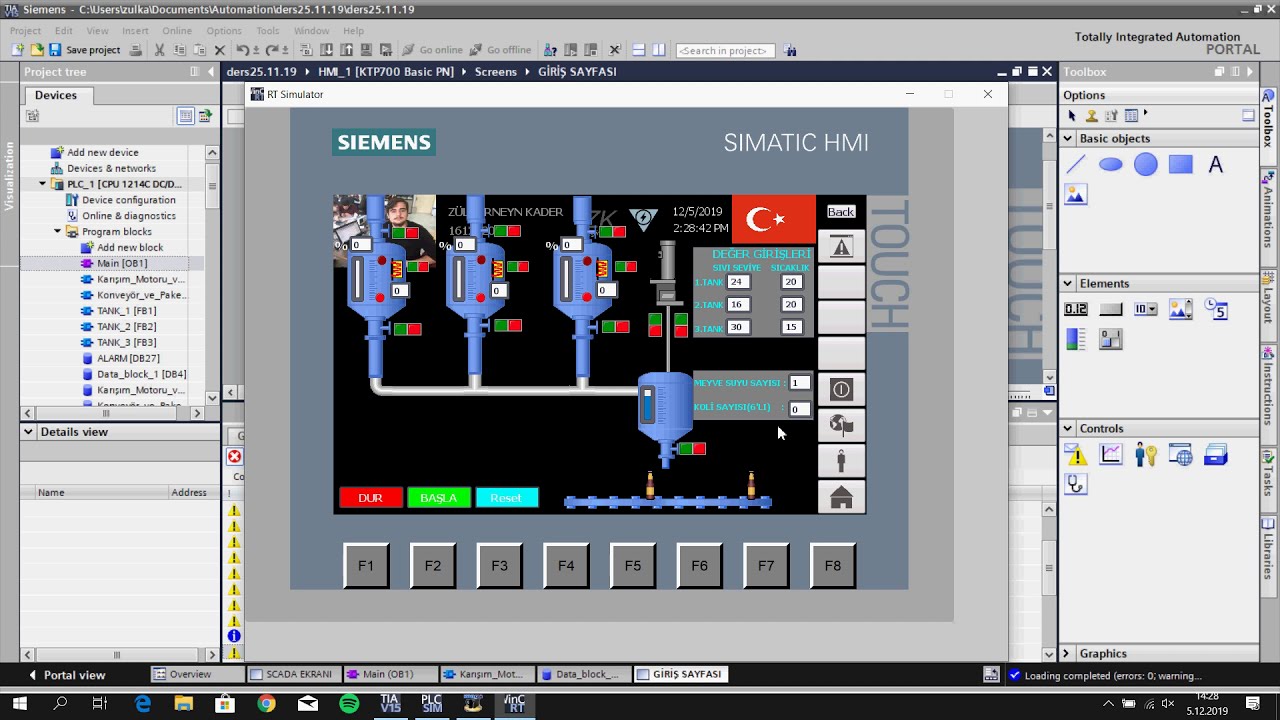Collapse the Details view panel
1280x720 pixels.
click(29, 432)
